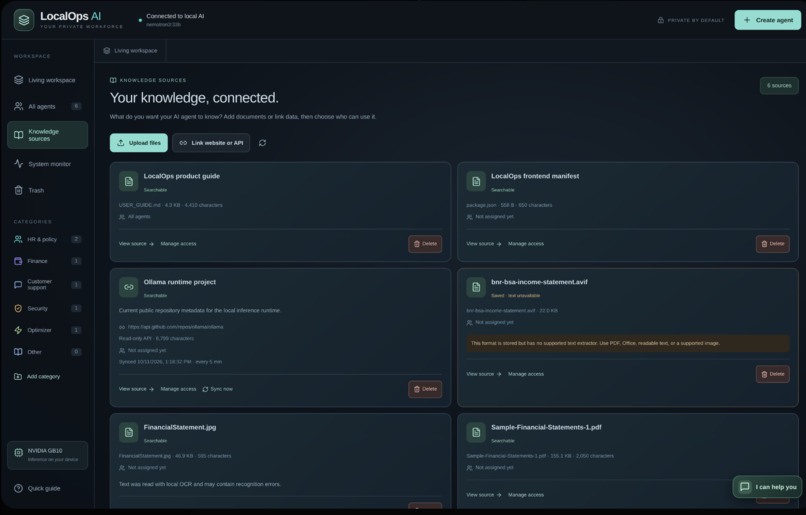806x515 pixels.
Task: Delete LocalOps product guide source
Action: 425,244
